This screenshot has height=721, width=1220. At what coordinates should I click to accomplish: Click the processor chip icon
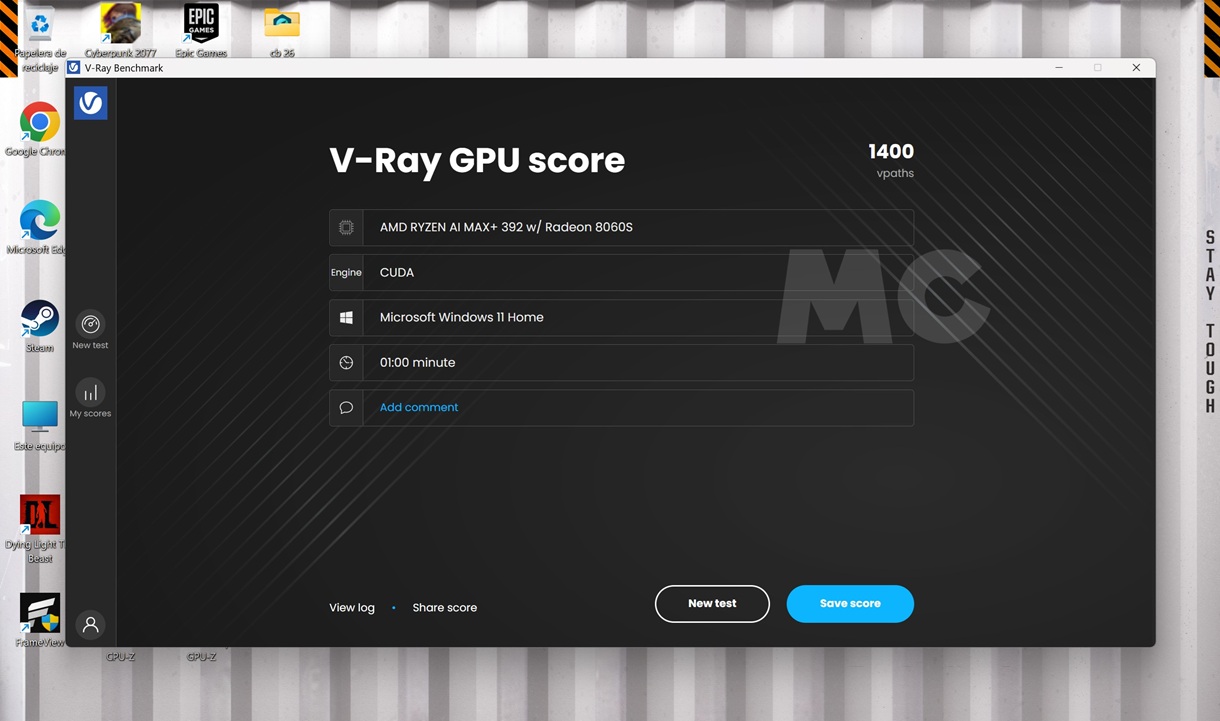tap(346, 227)
